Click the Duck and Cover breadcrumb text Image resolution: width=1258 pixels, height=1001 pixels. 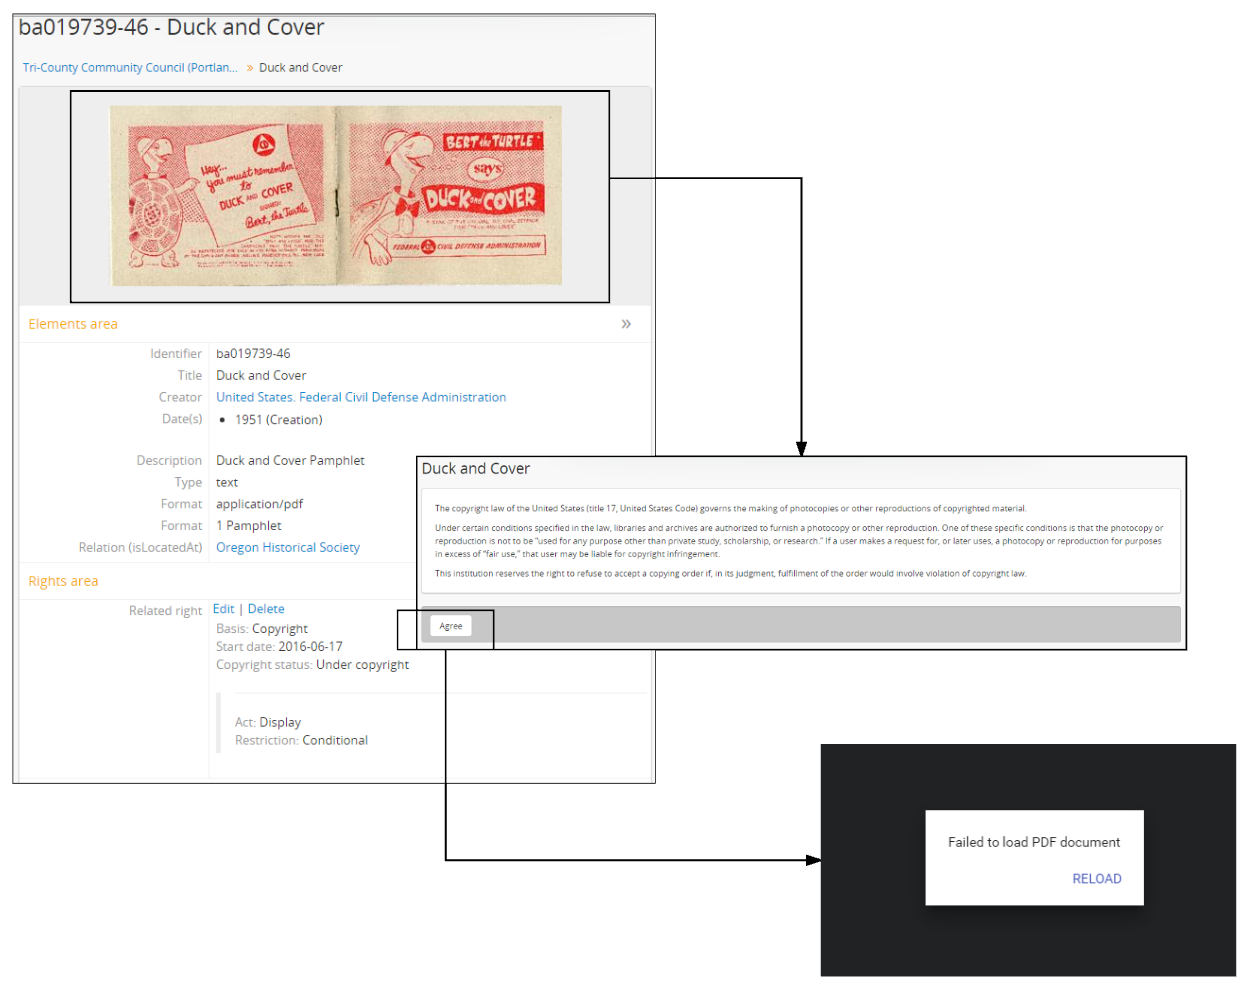click(x=300, y=68)
